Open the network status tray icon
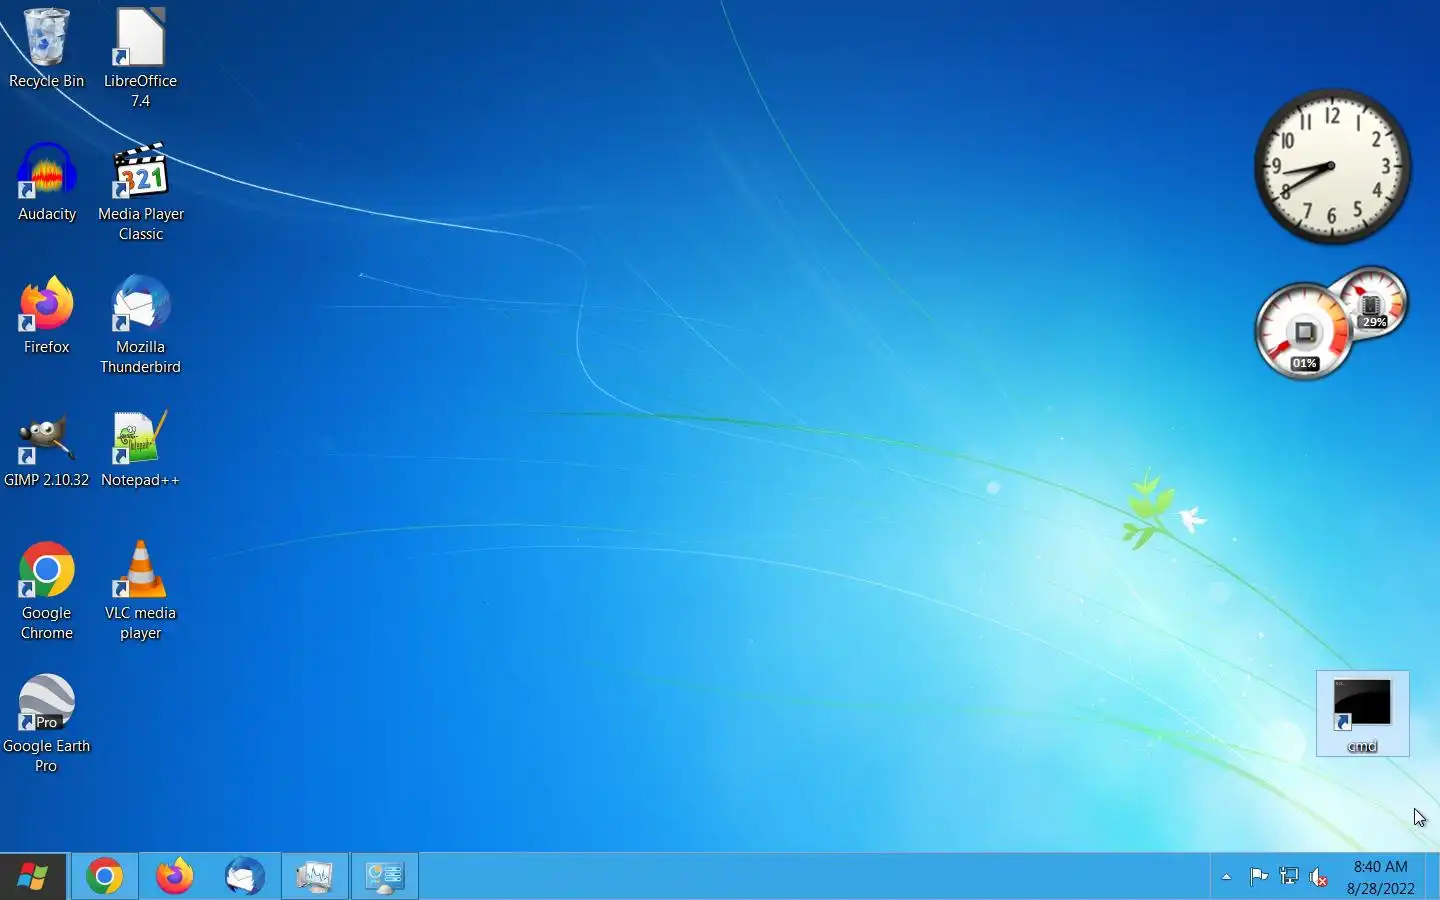The height and width of the screenshot is (900, 1440). 1289,877
